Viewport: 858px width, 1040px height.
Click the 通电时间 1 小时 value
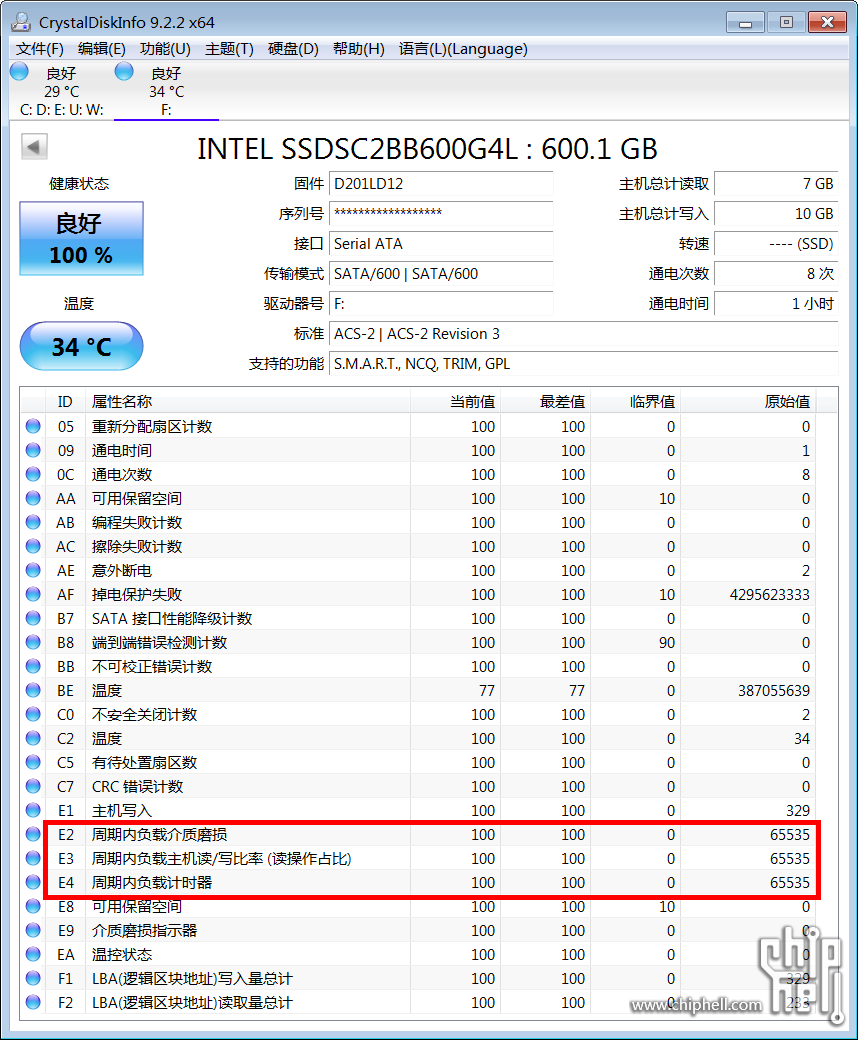(776, 303)
